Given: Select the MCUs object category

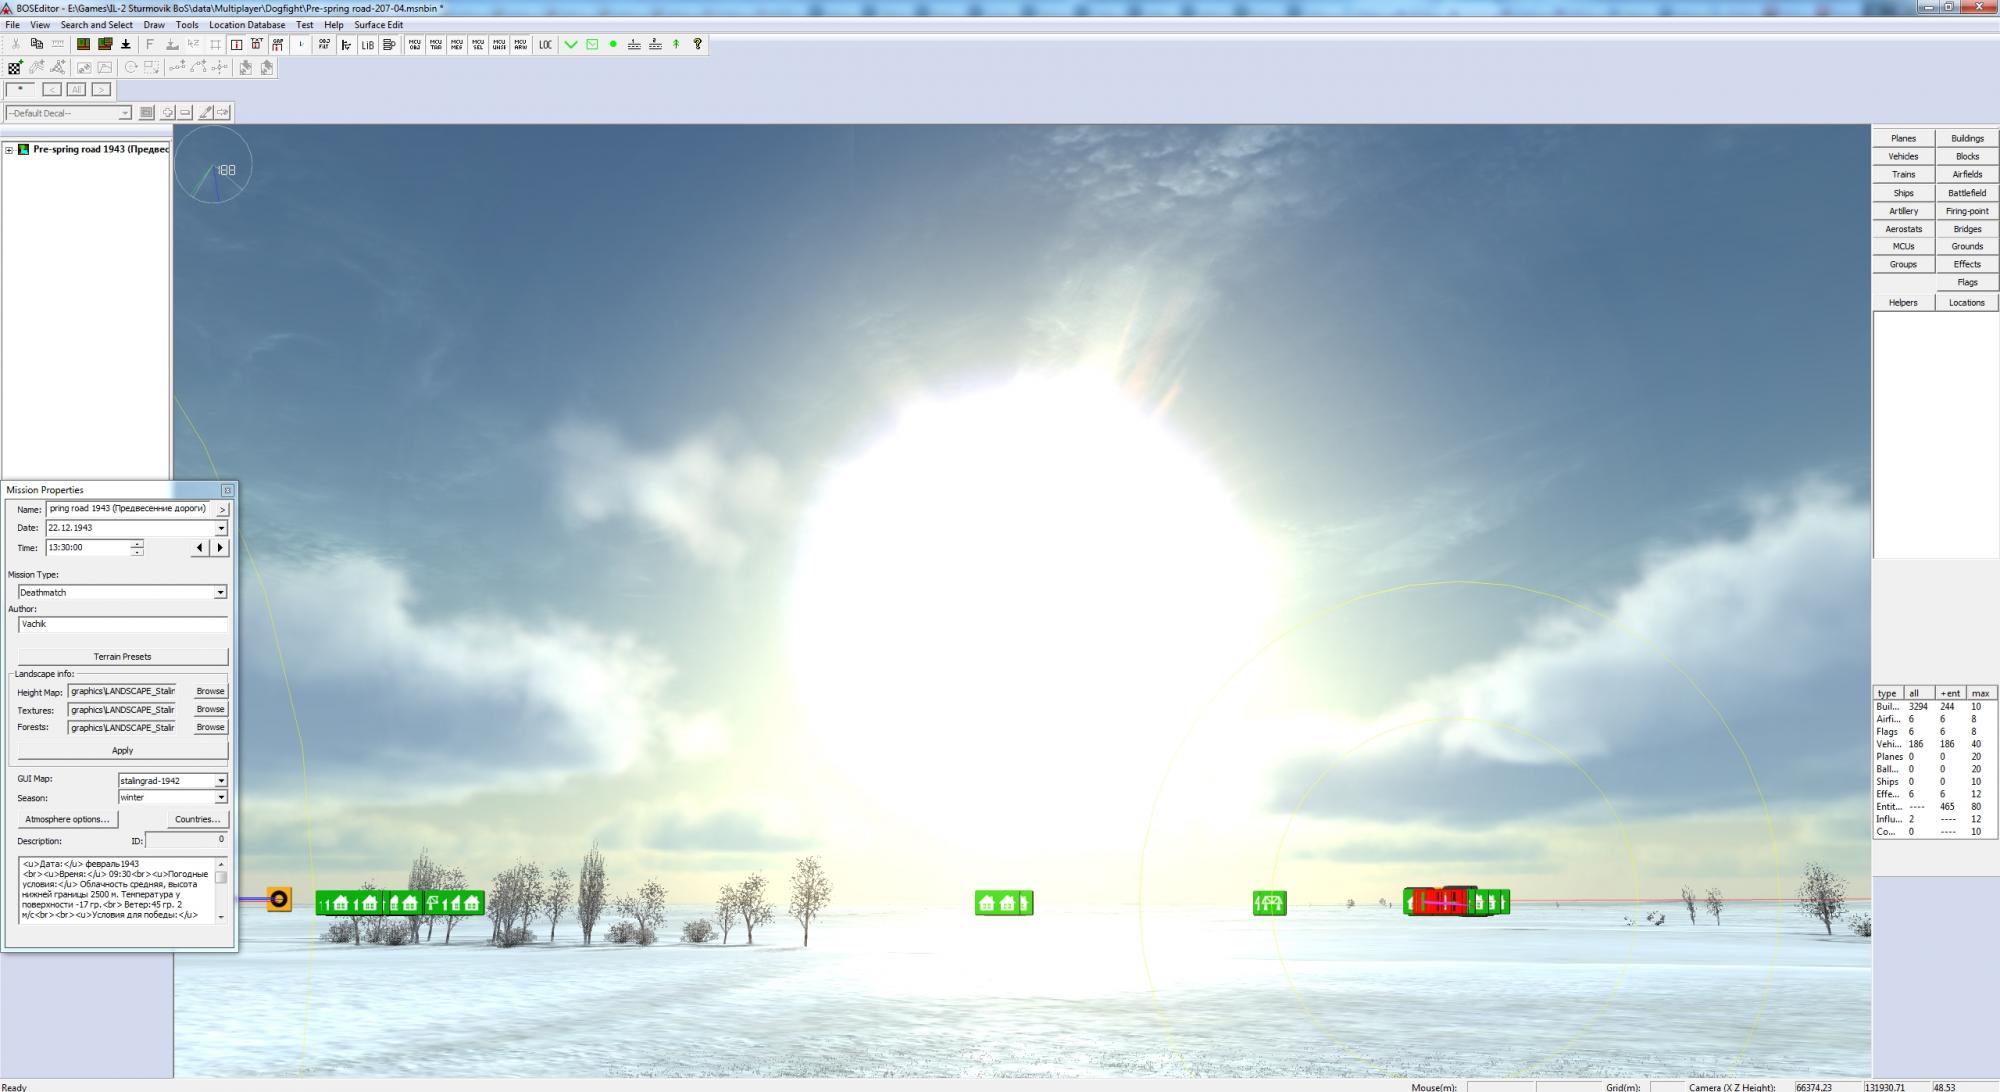Looking at the screenshot, I should [1903, 247].
